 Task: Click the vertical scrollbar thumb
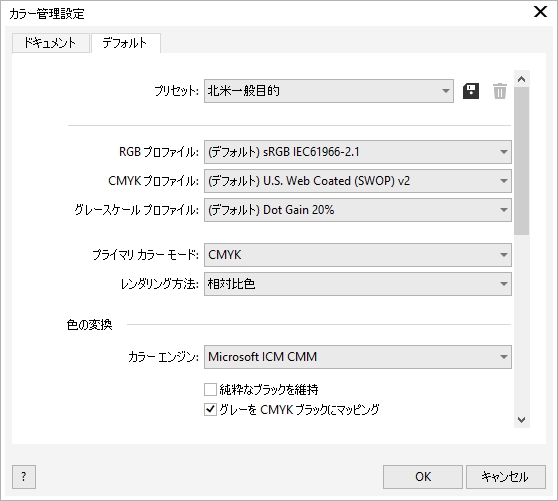pos(522,161)
